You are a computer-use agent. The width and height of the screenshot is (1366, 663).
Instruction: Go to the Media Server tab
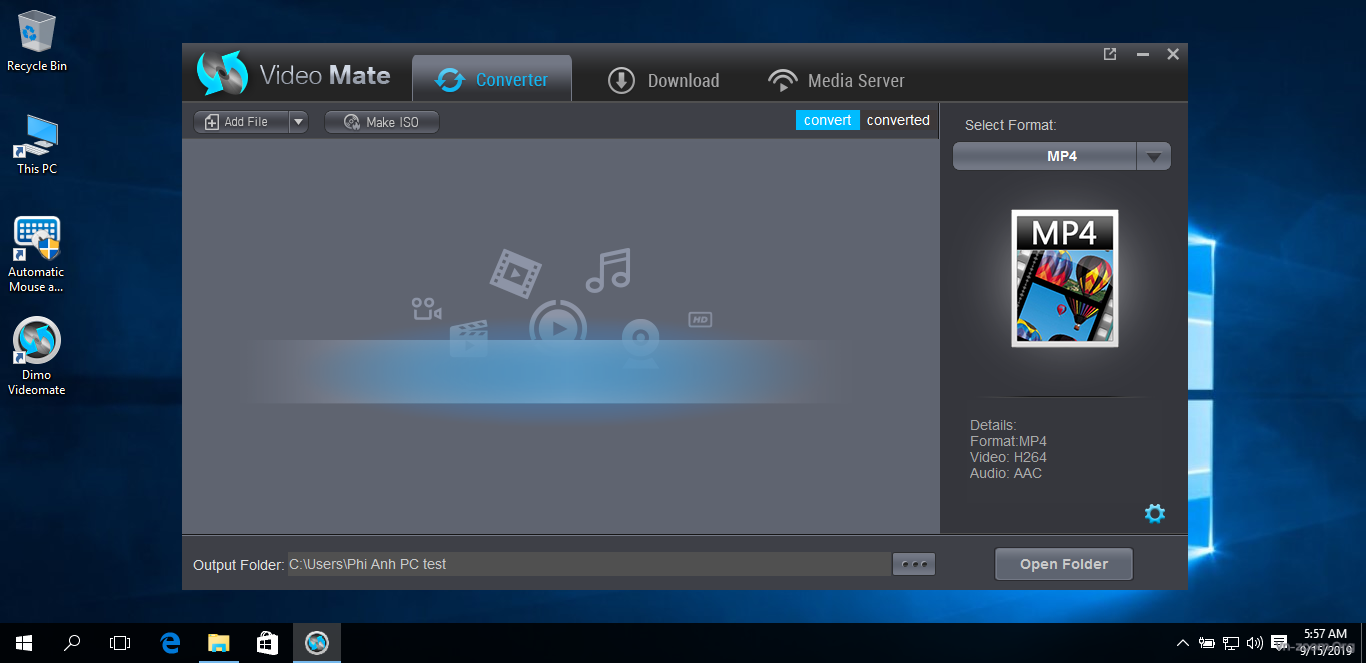point(836,80)
